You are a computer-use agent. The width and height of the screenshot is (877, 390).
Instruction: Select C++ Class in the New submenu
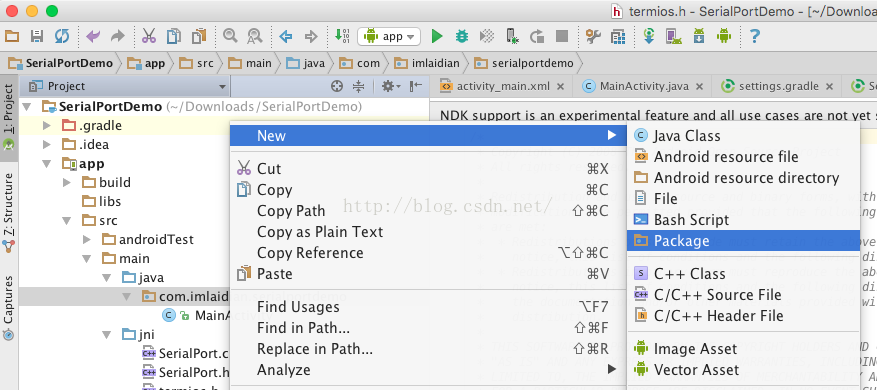click(x=743, y=274)
